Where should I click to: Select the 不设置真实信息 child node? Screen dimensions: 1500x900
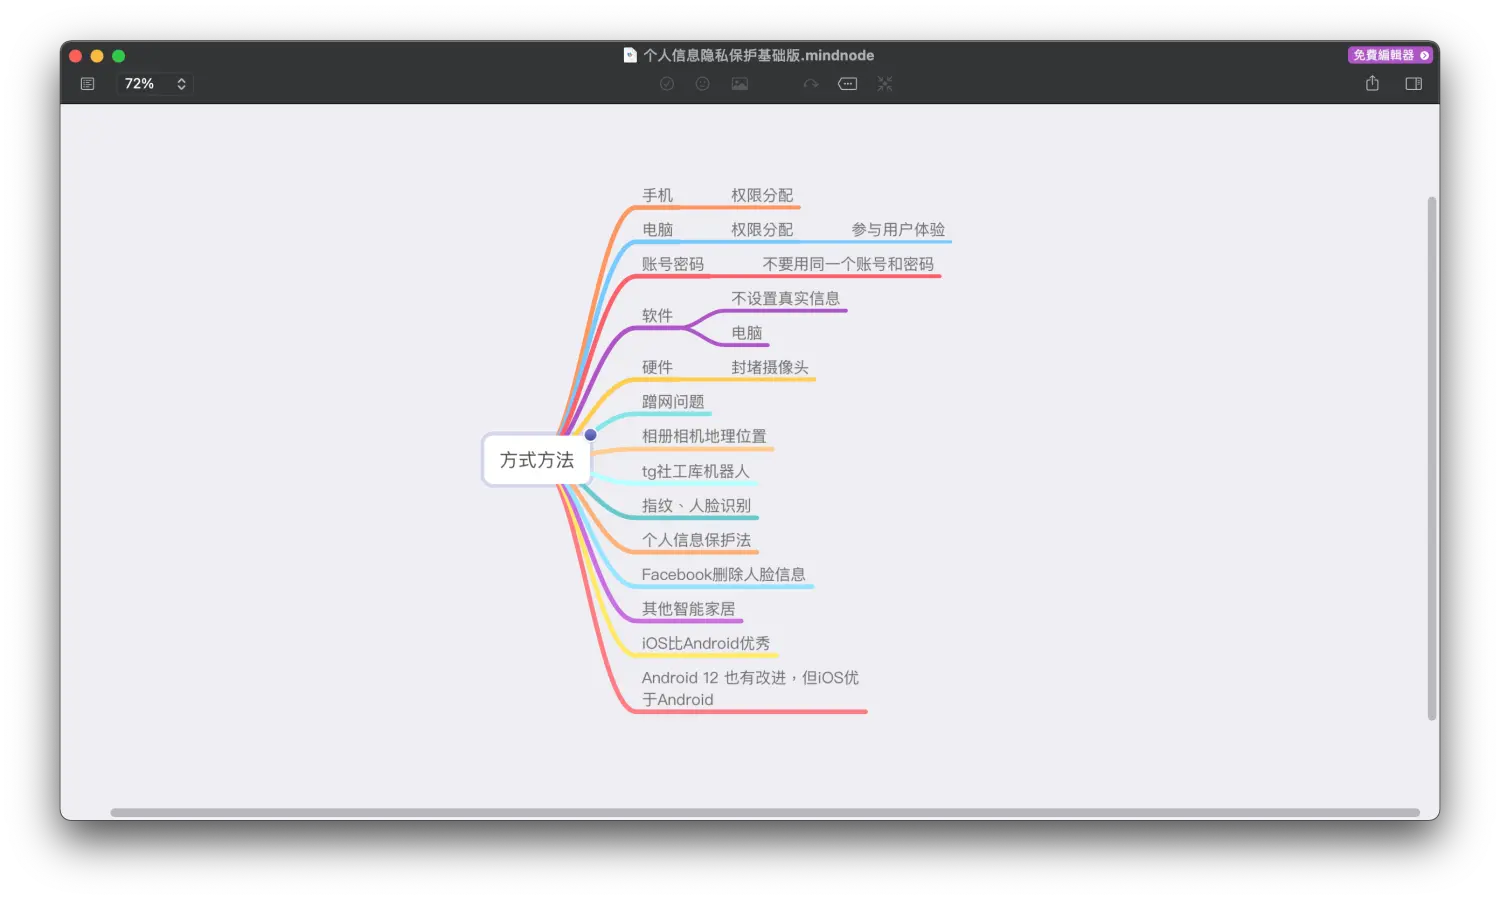[785, 298]
